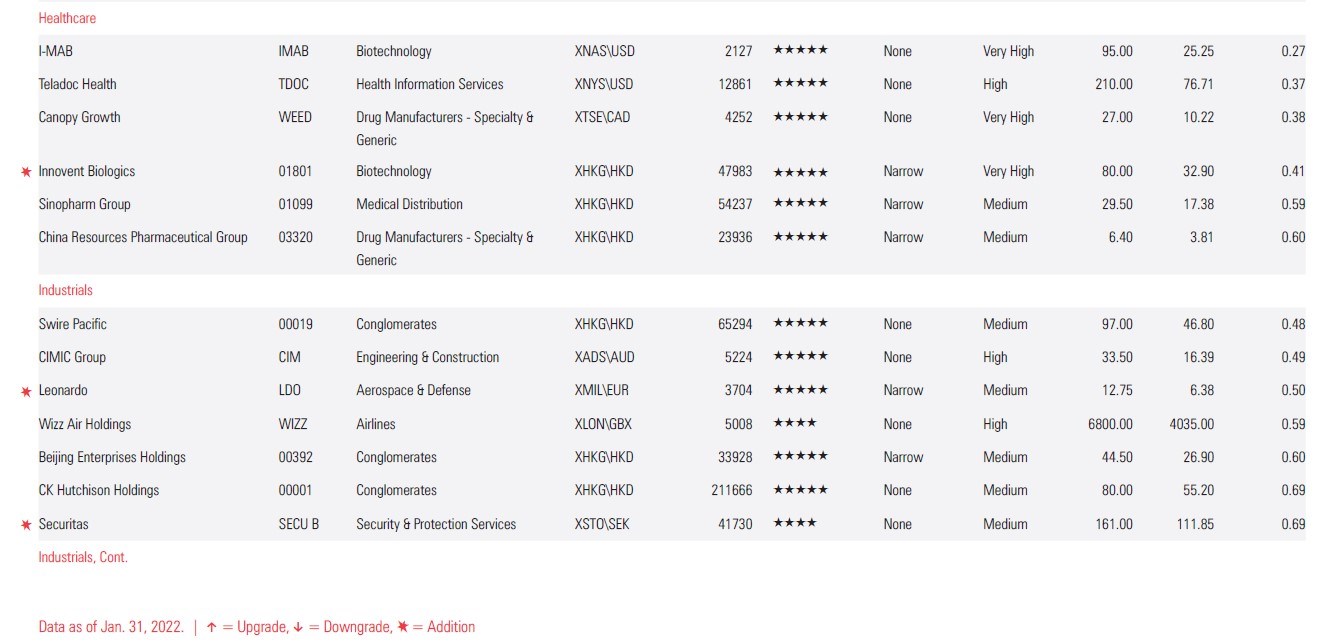Click the addition marker next to Securitas
Screen dimensions: 1318x643
point(26,525)
